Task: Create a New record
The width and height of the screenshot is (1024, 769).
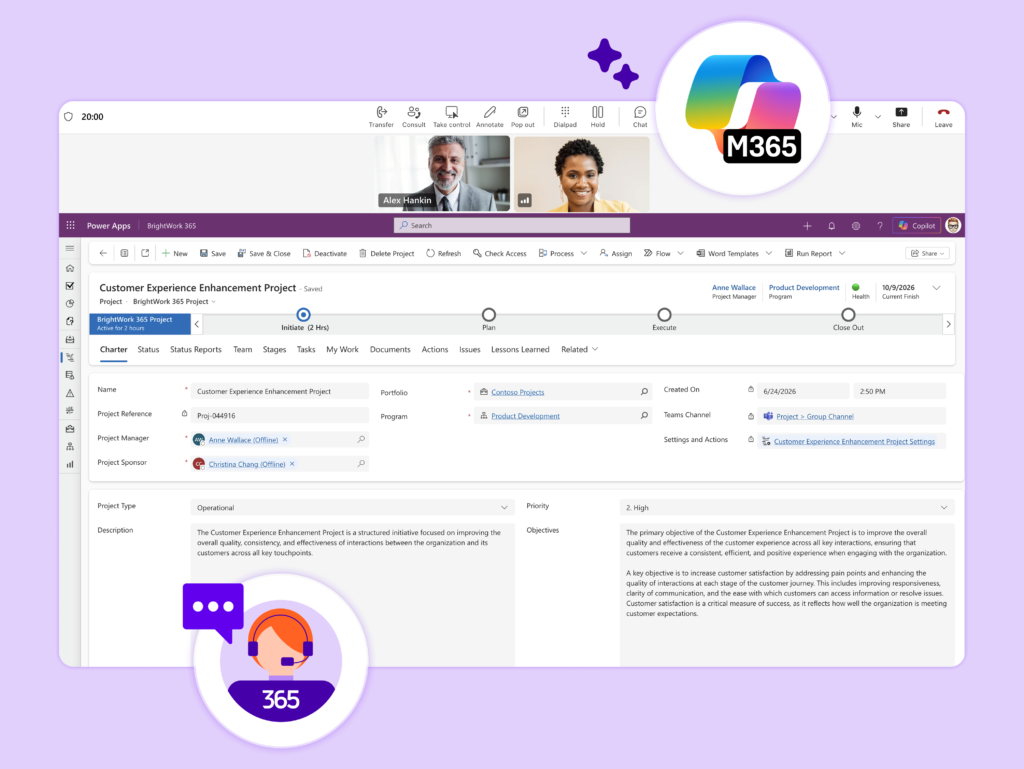Action: tap(174, 253)
